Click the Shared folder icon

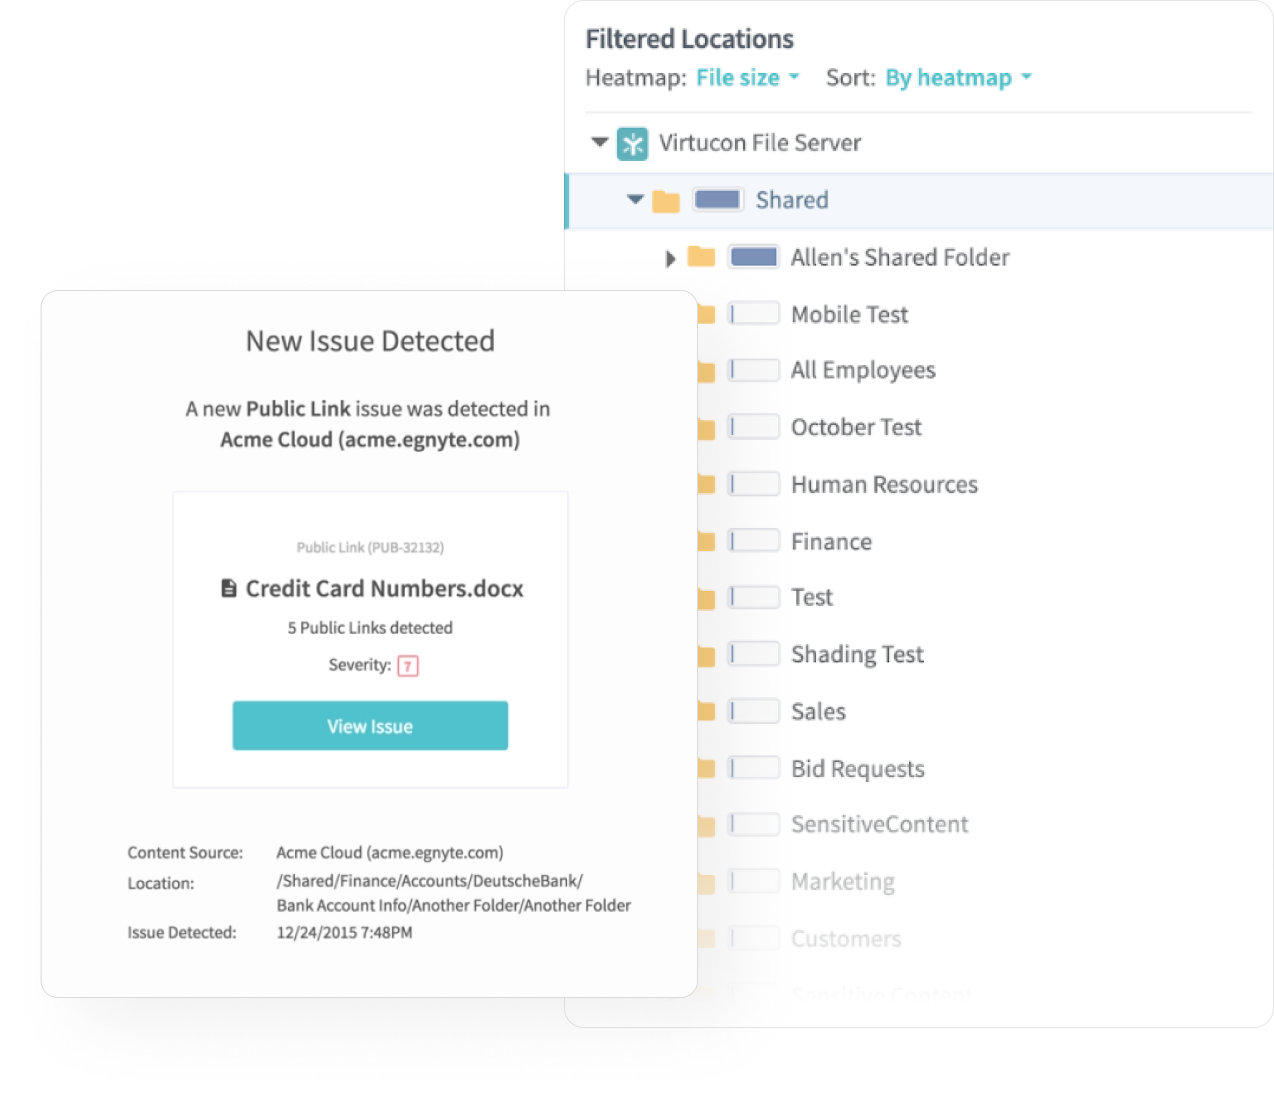point(666,201)
